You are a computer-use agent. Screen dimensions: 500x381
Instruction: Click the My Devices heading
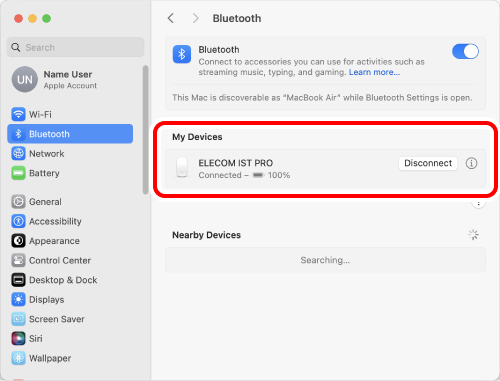pyautogui.click(x=197, y=137)
